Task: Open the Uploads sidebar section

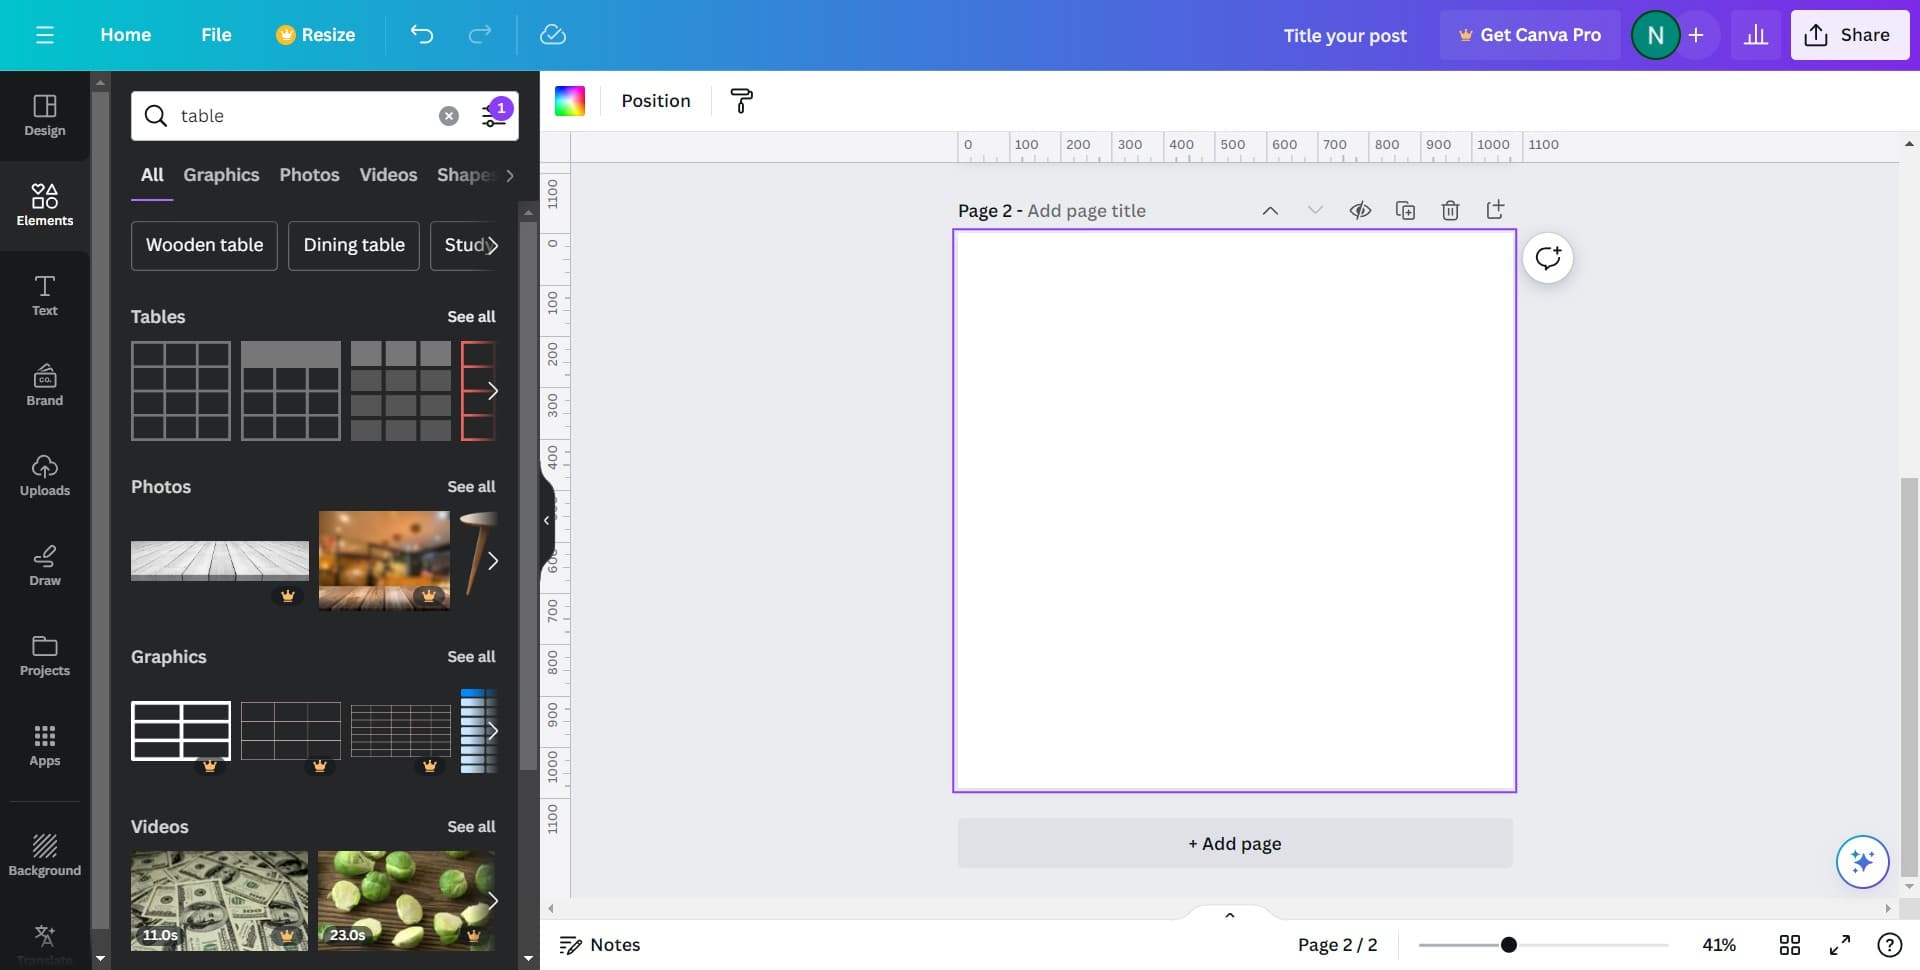Action: pos(44,475)
